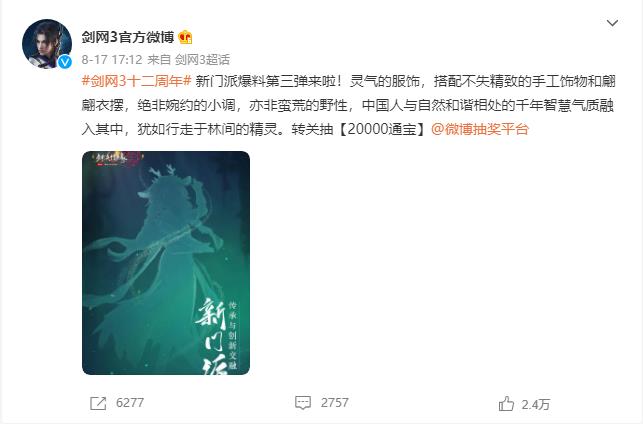
Task: Click the post body text paragraph
Action: 348,105
